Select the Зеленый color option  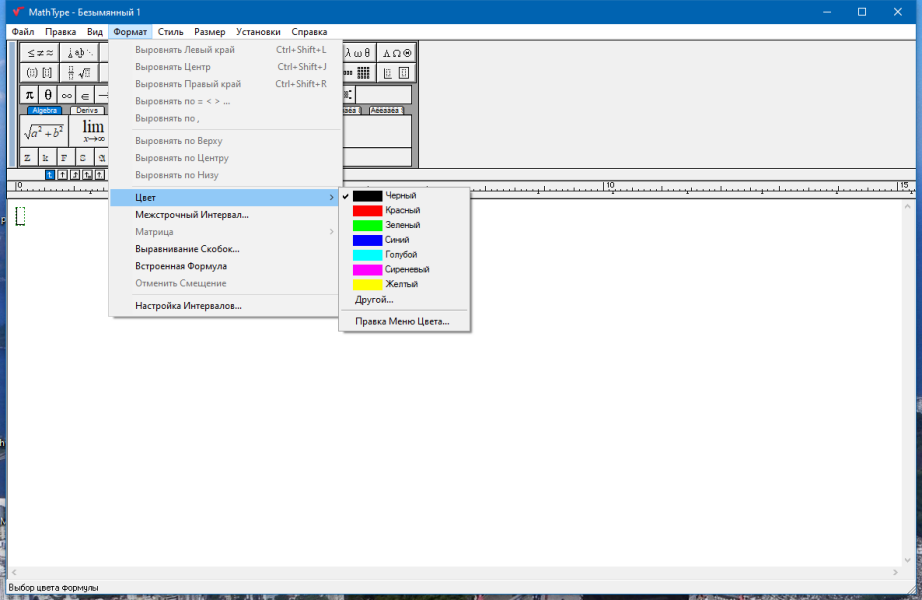405,225
